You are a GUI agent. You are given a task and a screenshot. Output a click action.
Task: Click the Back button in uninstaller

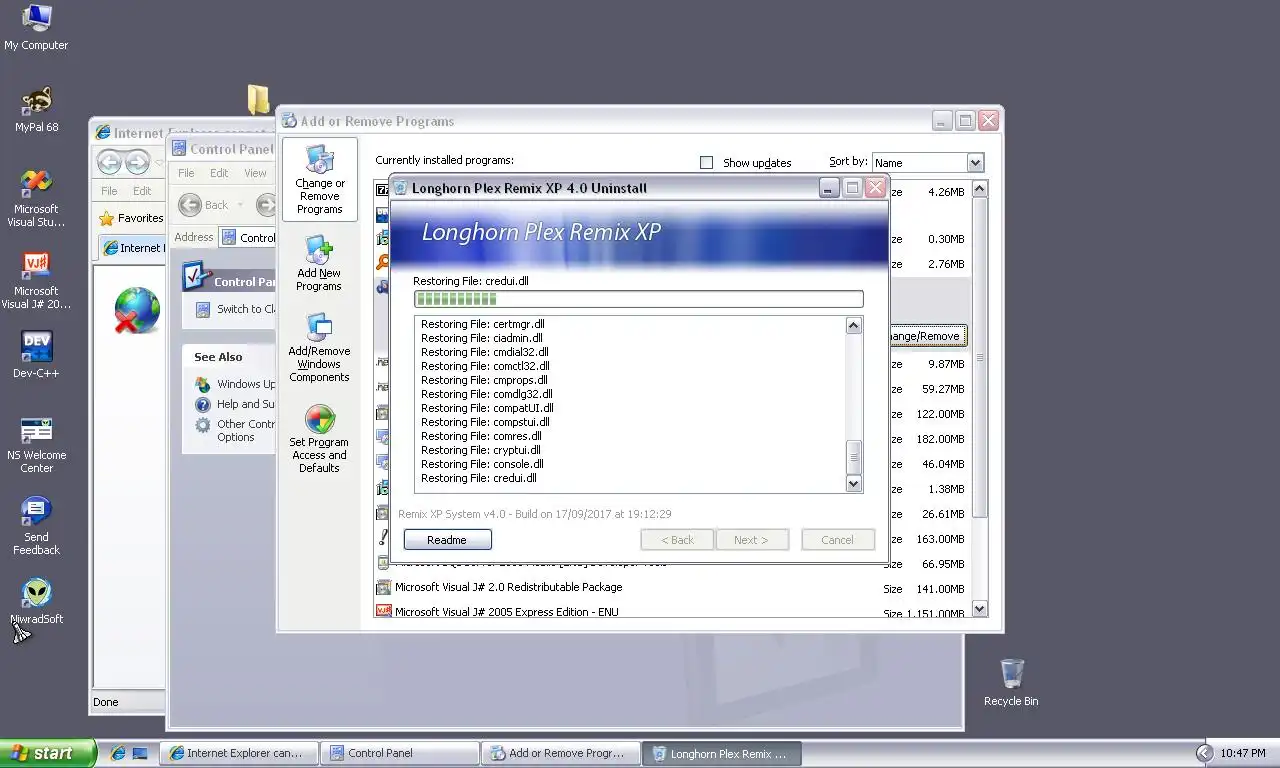point(677,540)
